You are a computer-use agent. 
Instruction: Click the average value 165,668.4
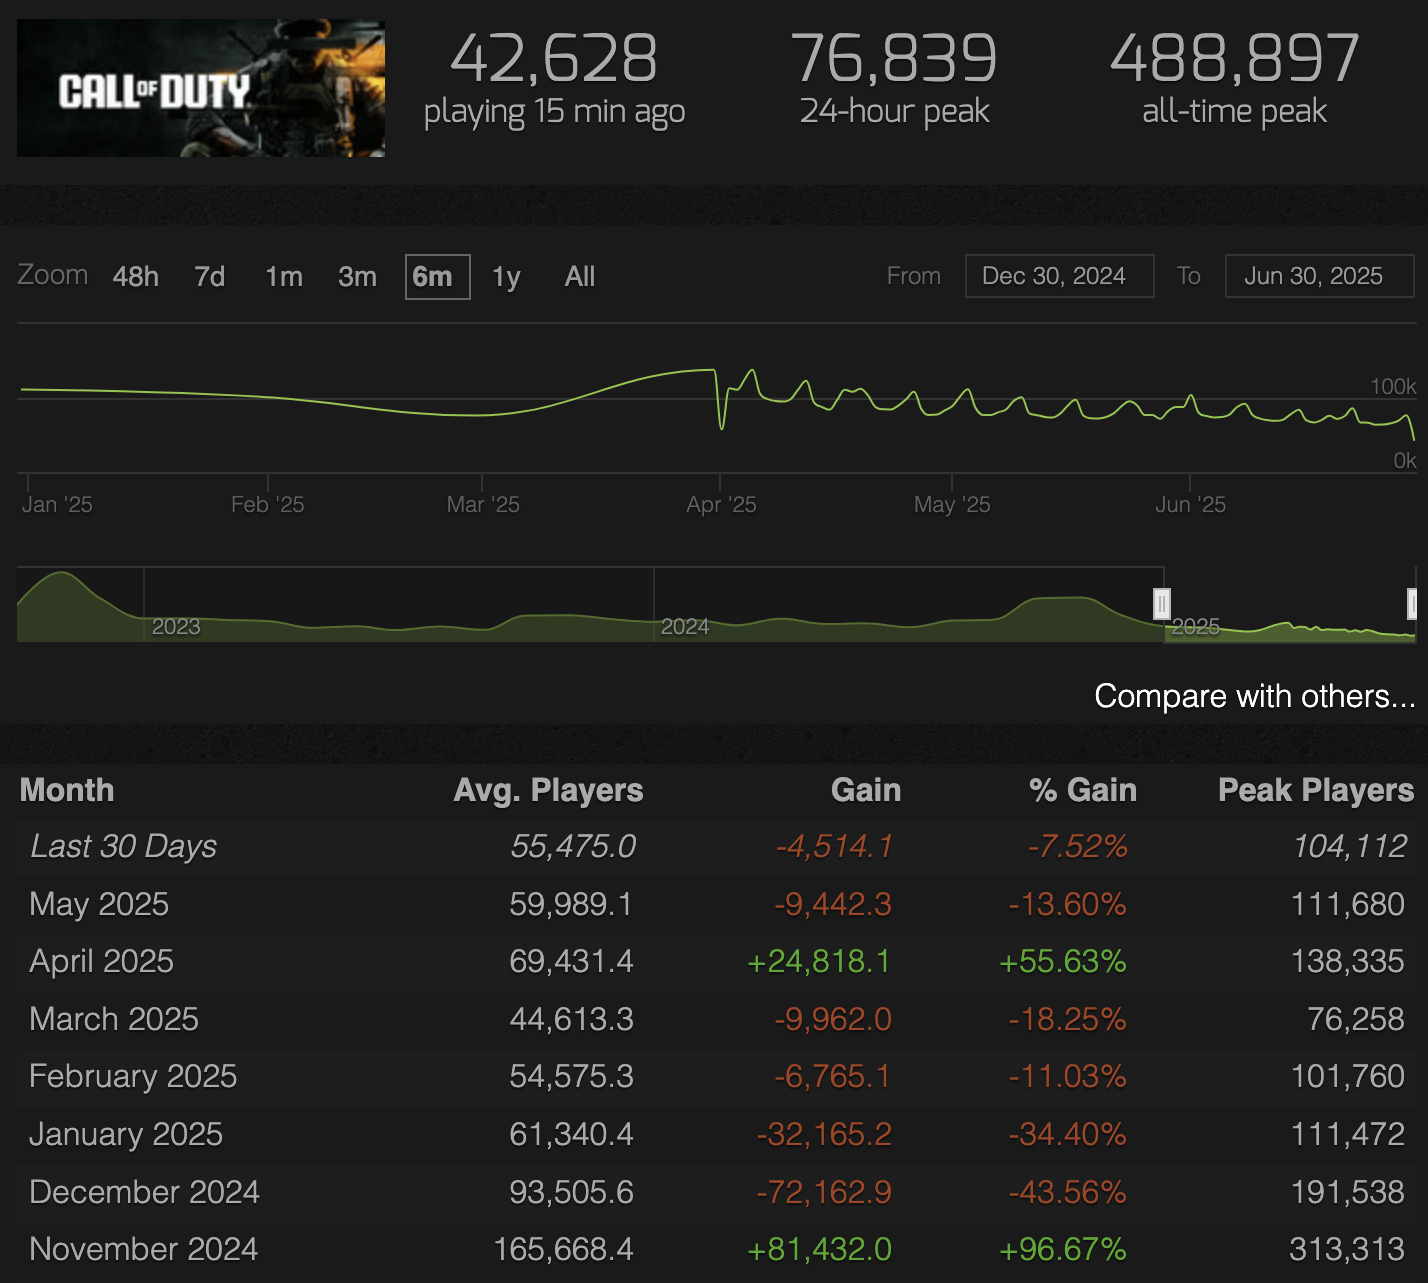(564, 1249)
